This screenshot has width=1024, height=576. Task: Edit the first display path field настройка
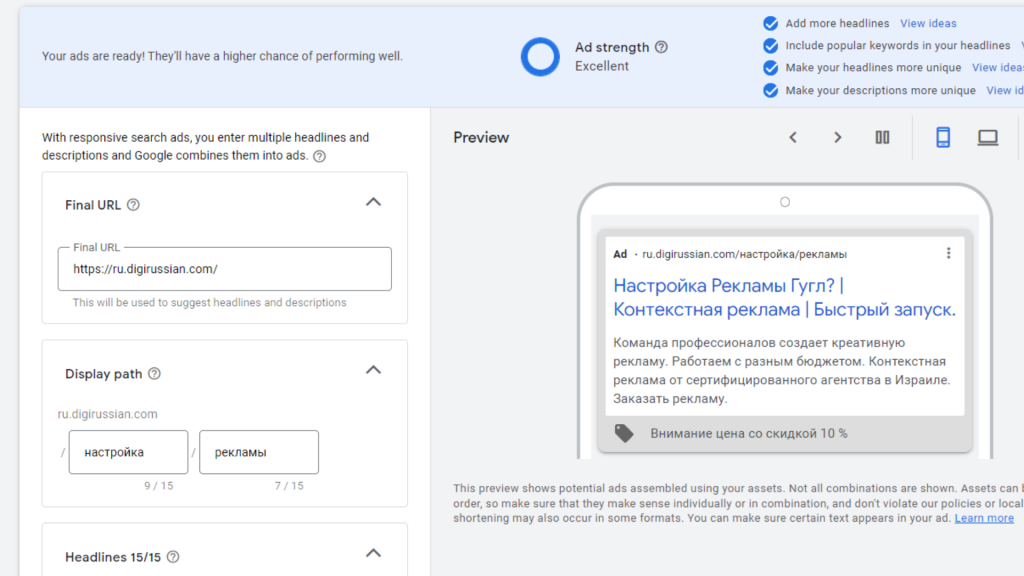pyautogui.click(x=128, y=452)
